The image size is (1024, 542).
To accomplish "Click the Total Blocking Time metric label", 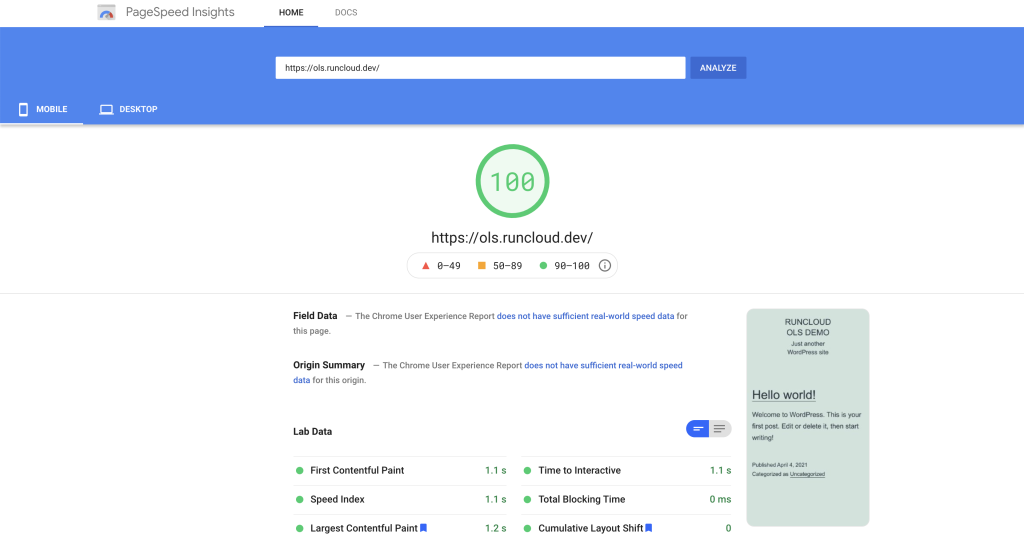I will click(x=581, y=499).
